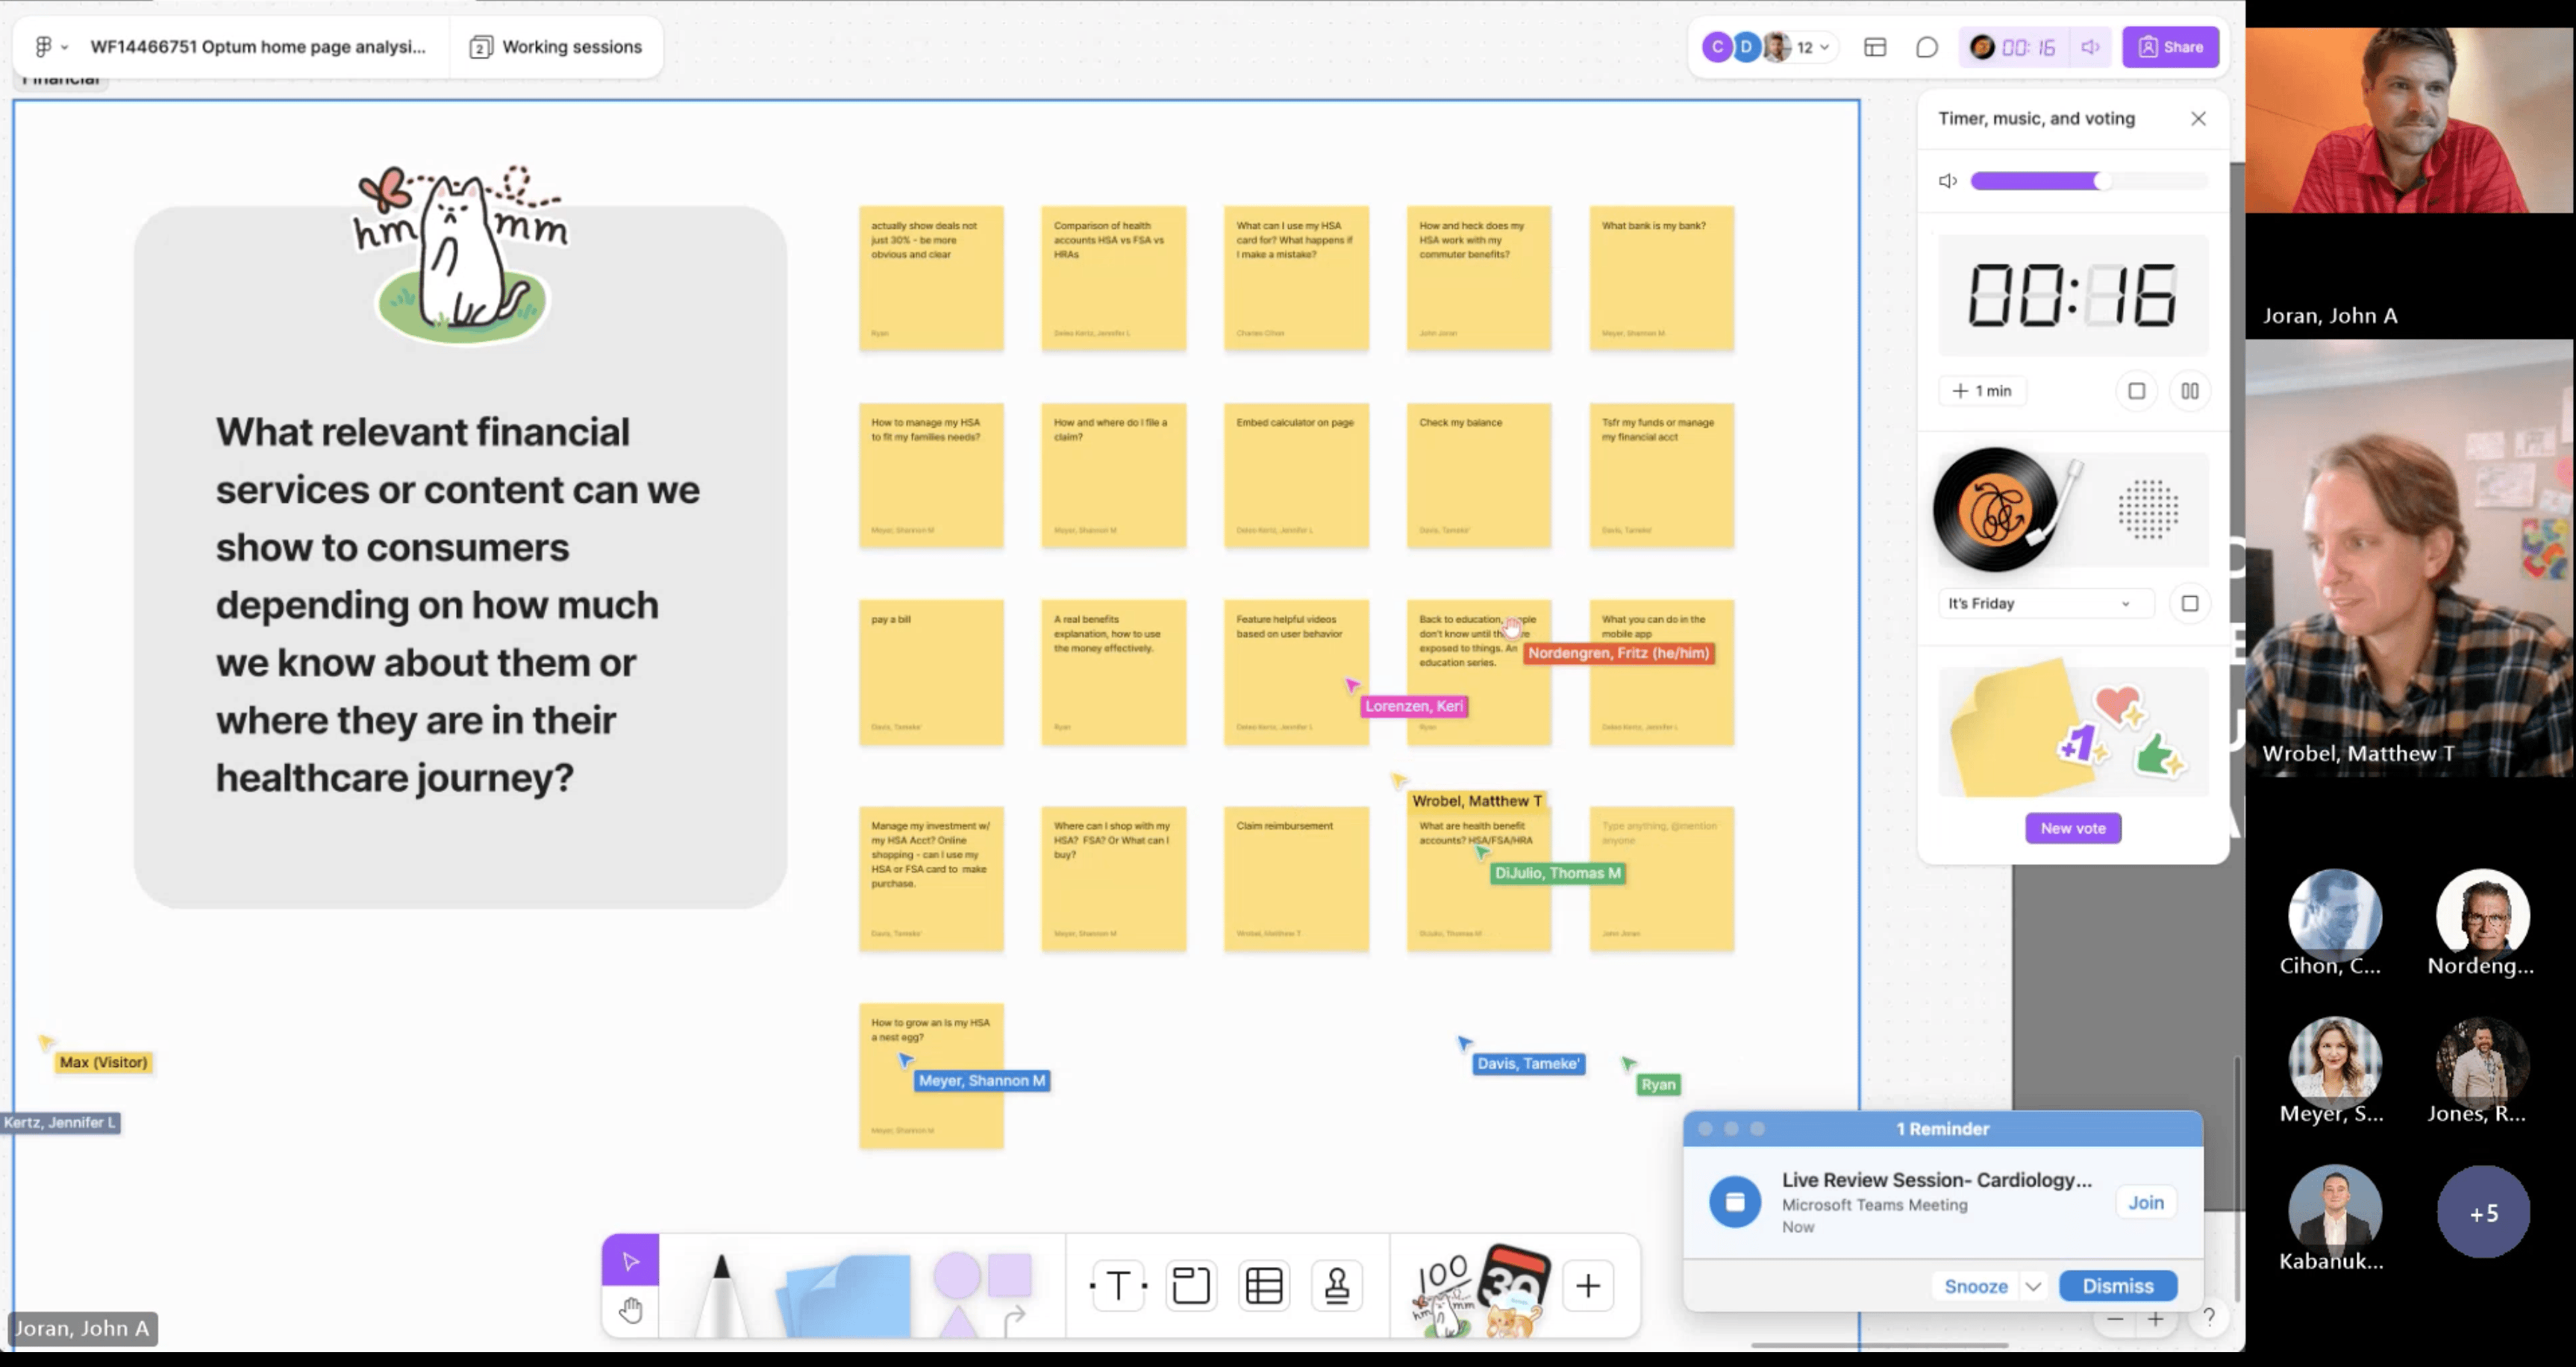Mute the volume in the Timer panel
This screenshot has width=2576, height=1367.
[x=1947, y=181]
